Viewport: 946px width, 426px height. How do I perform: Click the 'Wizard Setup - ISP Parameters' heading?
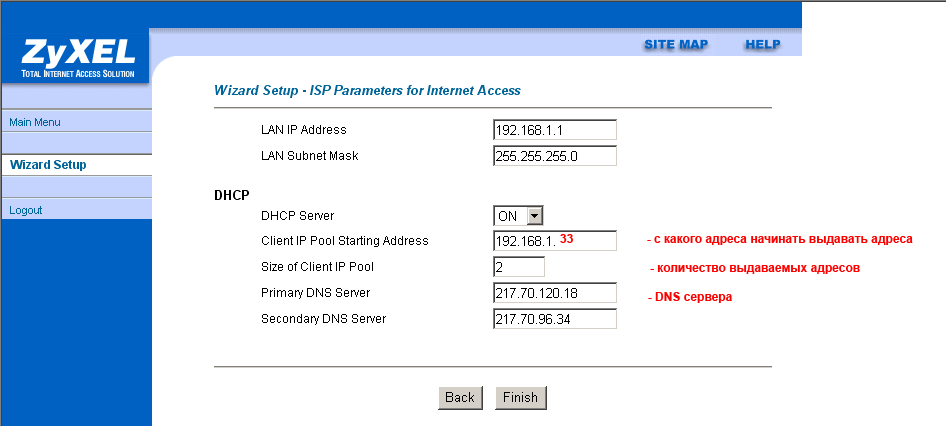(367, 91)
